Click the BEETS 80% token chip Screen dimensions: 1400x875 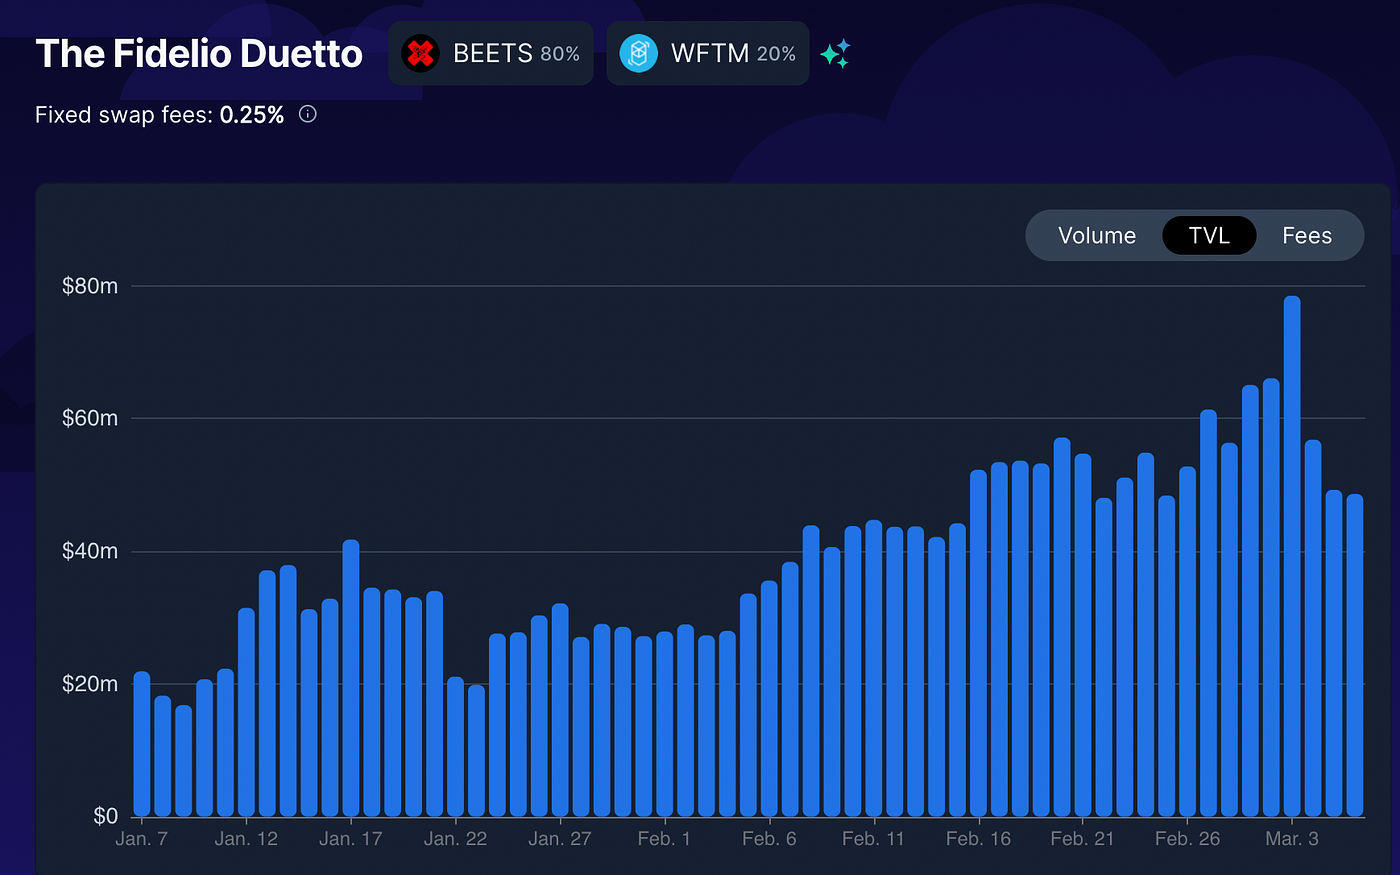(491, 53)
